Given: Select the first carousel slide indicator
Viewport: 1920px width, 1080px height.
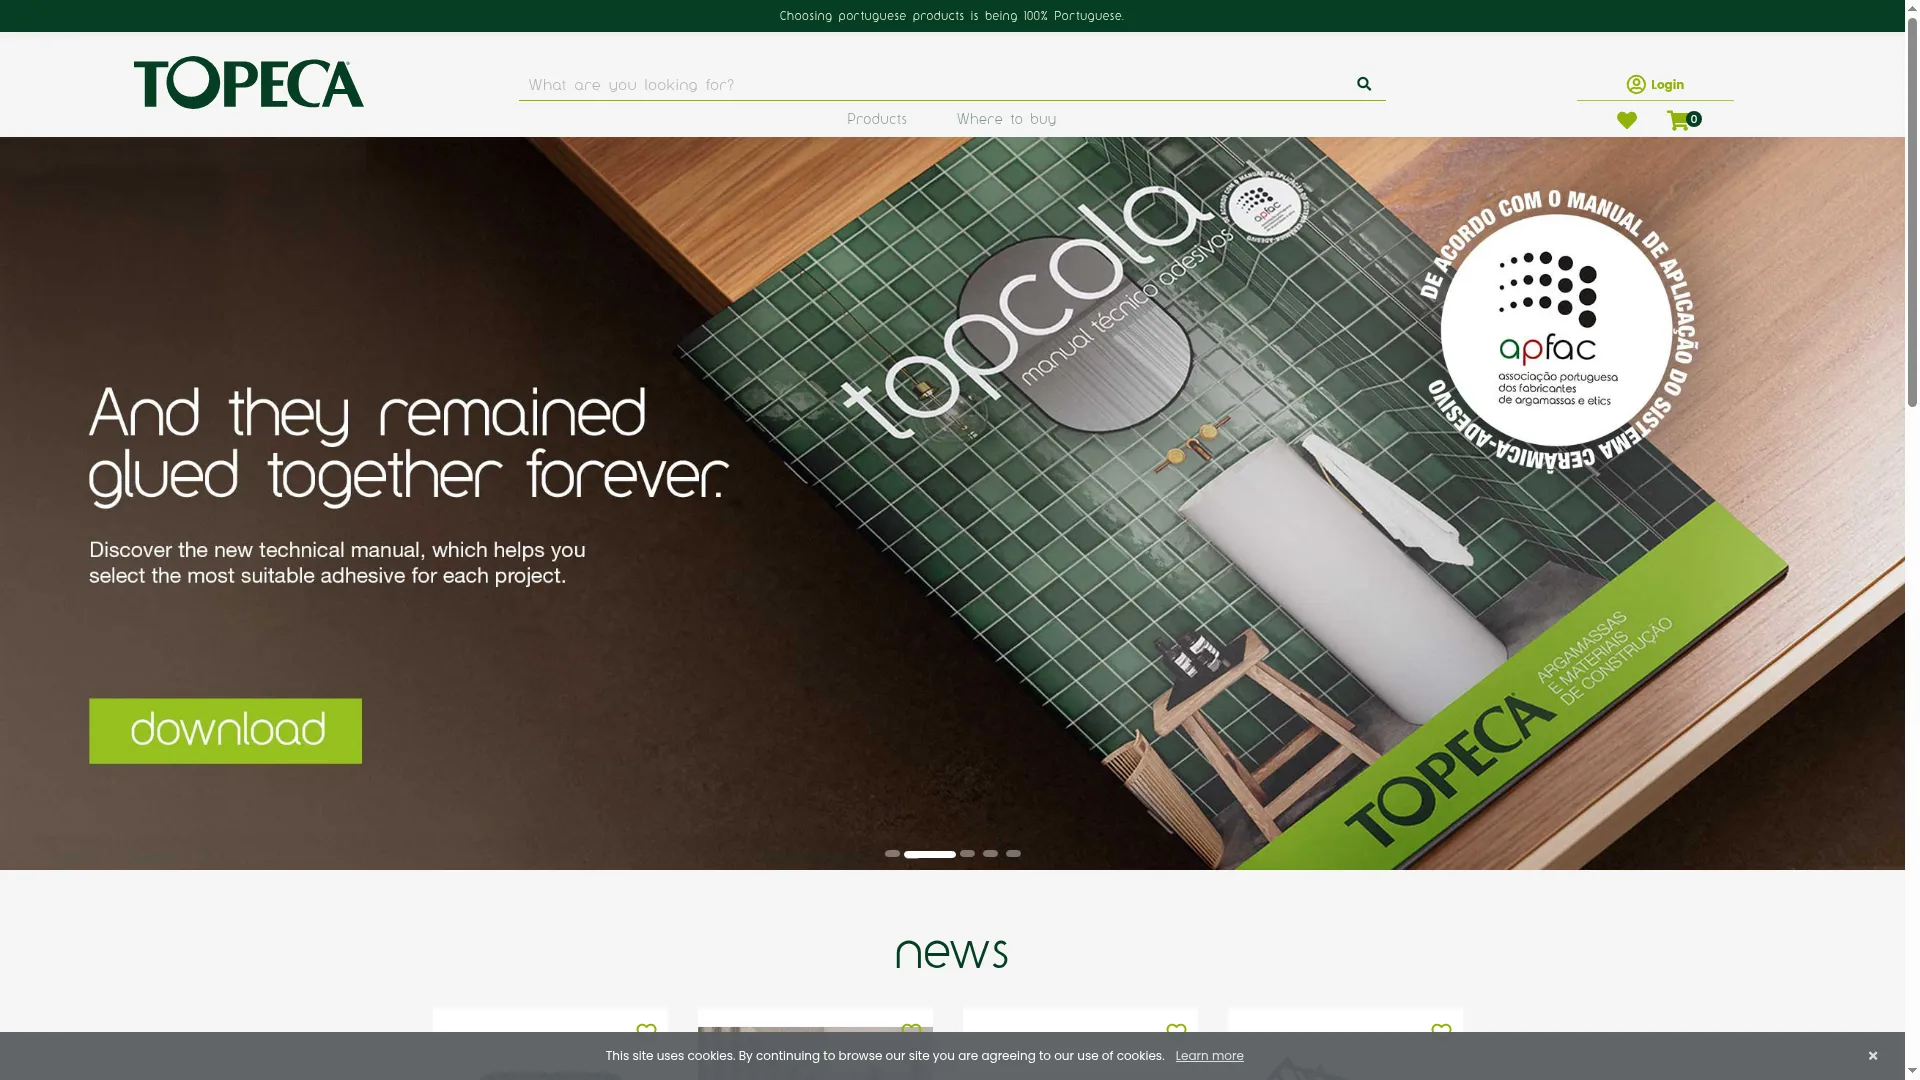Looking at the screenshot, I should [892, 854].
